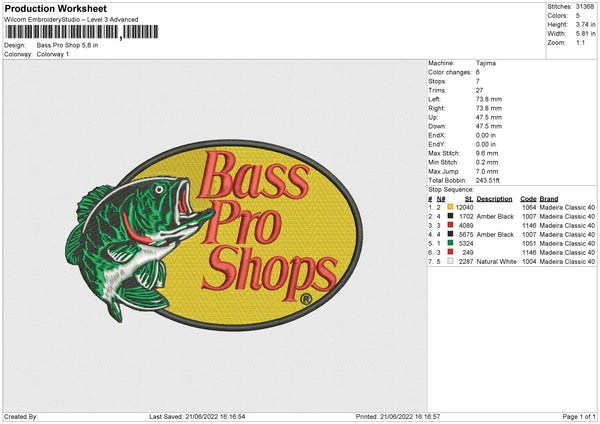Click the stitch count '12040' in row 1
Screen dimensions: 600x424
pyautogui.click(x=465, y=207)
